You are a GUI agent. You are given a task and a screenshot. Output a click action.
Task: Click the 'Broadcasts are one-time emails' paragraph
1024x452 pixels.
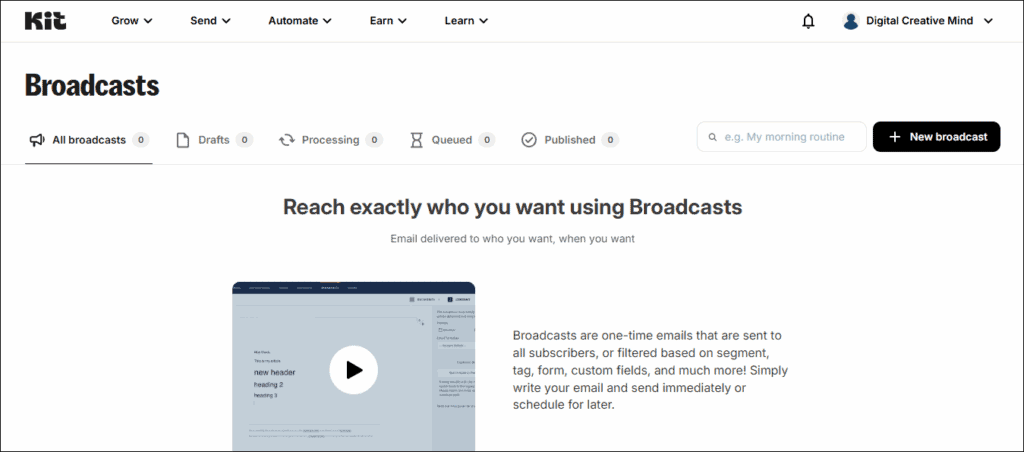click(650, 370)
